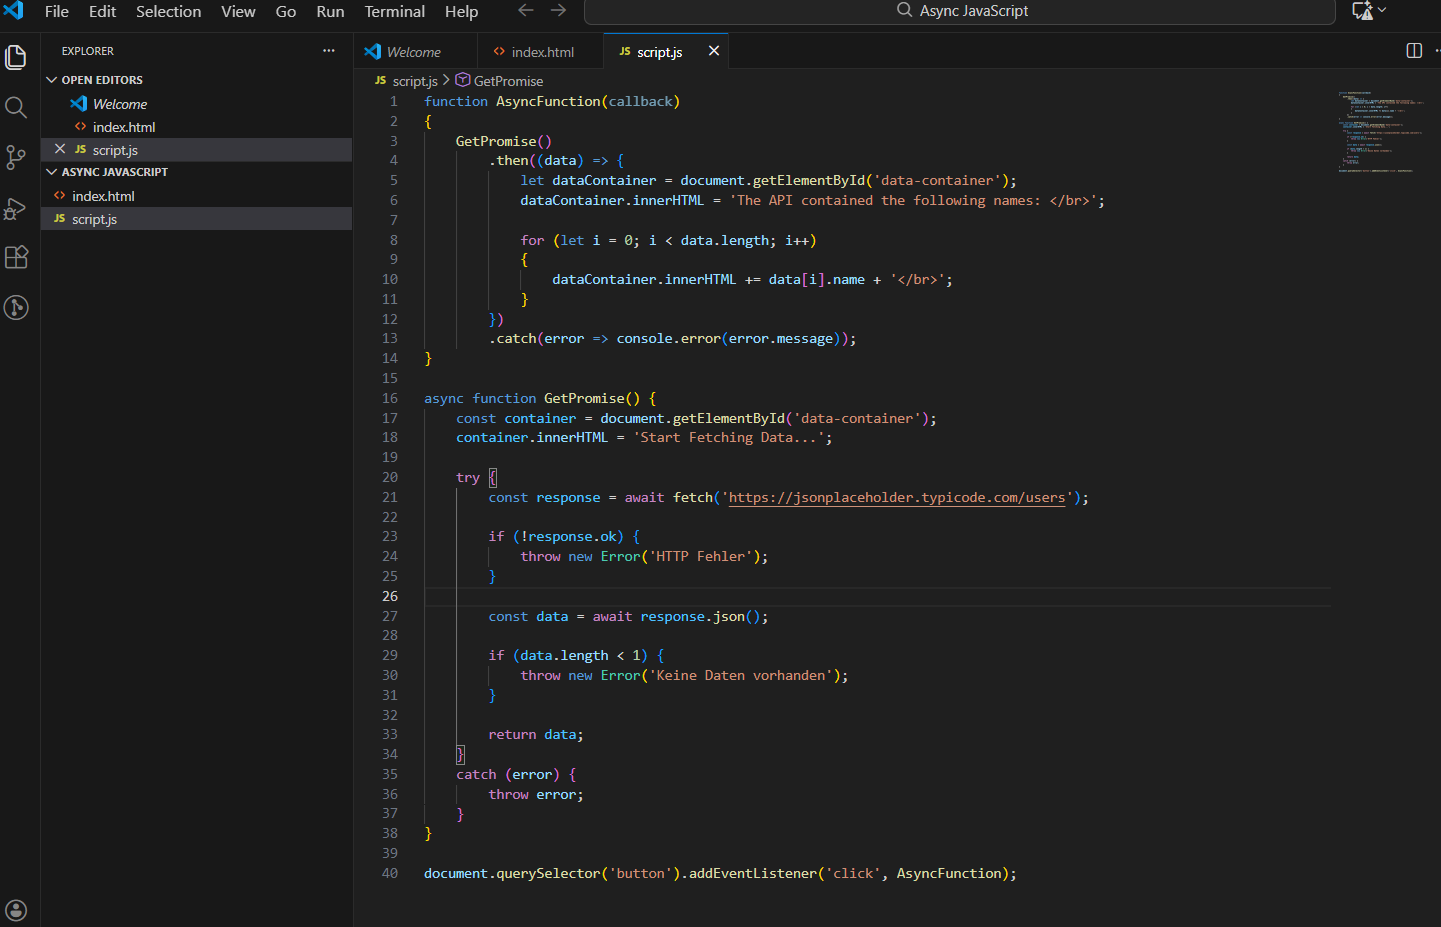Click the navigate back arrow
Image resolution: width=1441 pixels, height=927 pixels.
526,11
